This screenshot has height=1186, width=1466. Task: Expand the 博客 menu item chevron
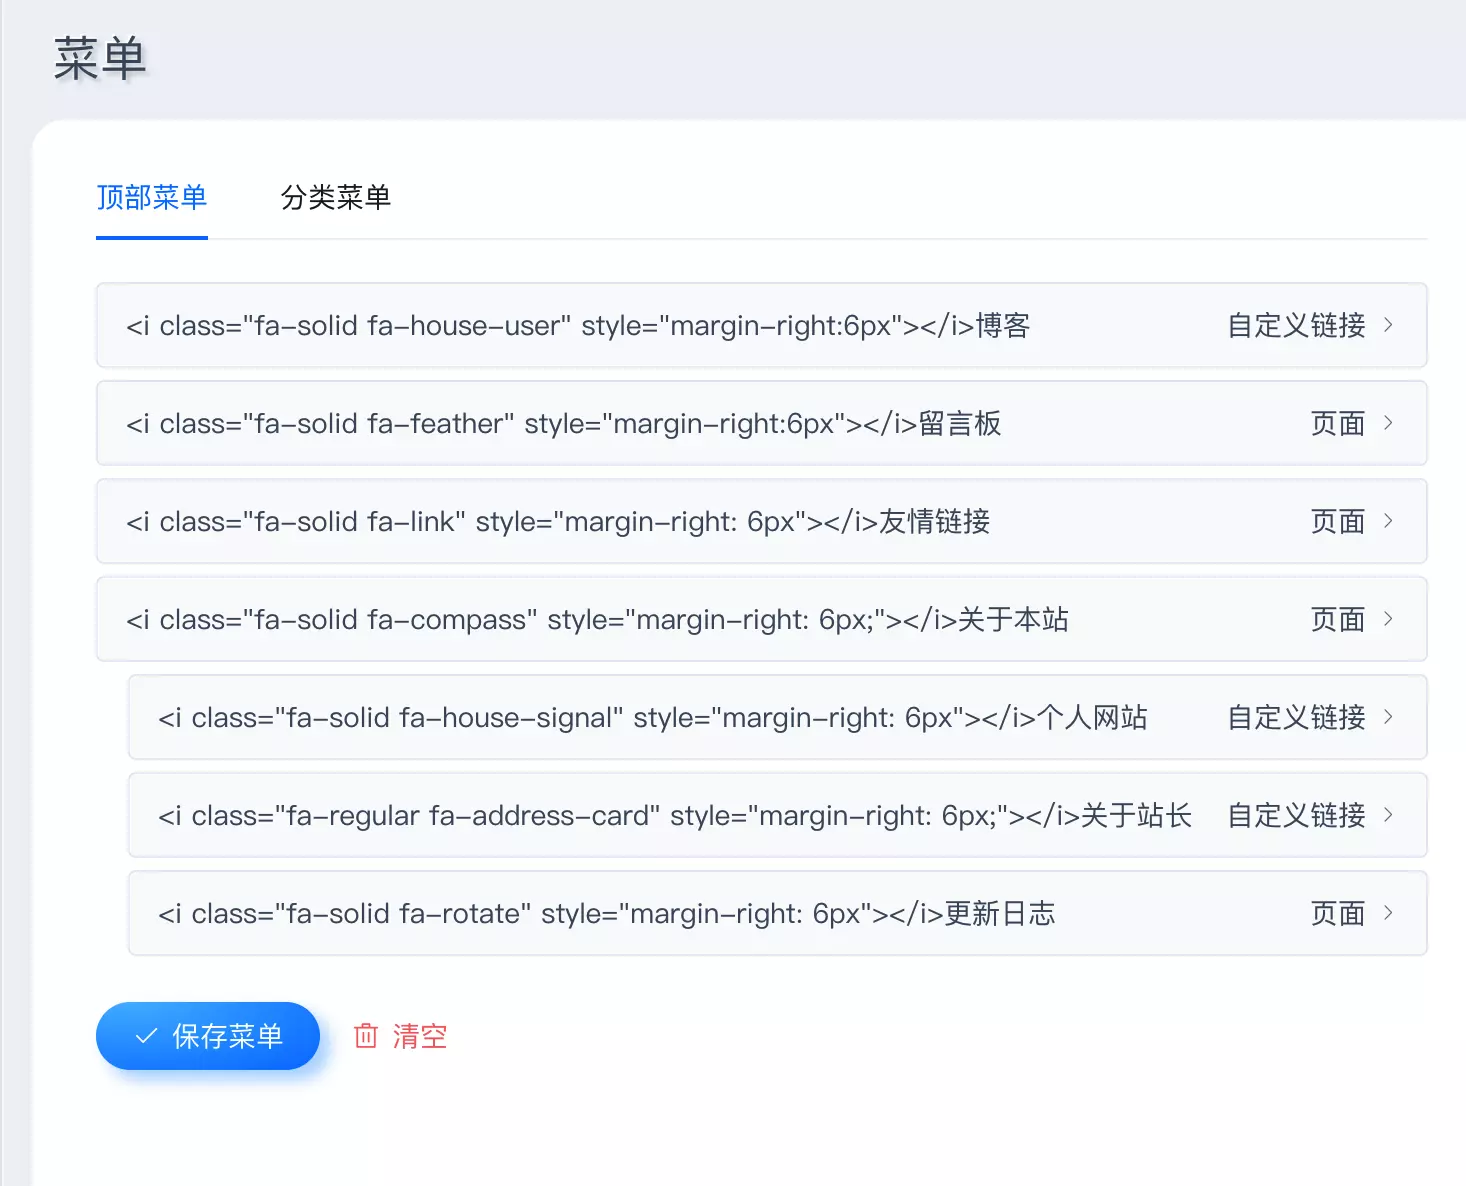[1388, 325]
